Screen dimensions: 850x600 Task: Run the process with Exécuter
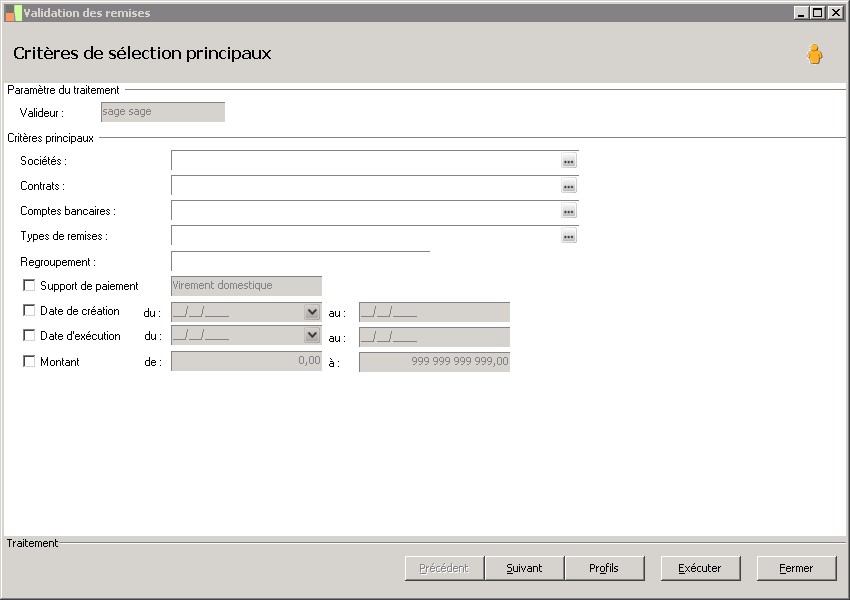pos(700,568)
